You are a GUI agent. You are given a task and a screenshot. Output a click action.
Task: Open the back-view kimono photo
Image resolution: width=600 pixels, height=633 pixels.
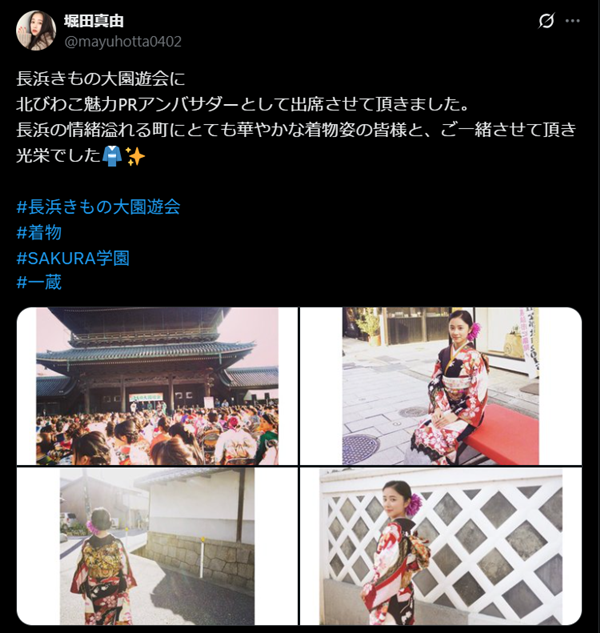click(x=157, y=546)
